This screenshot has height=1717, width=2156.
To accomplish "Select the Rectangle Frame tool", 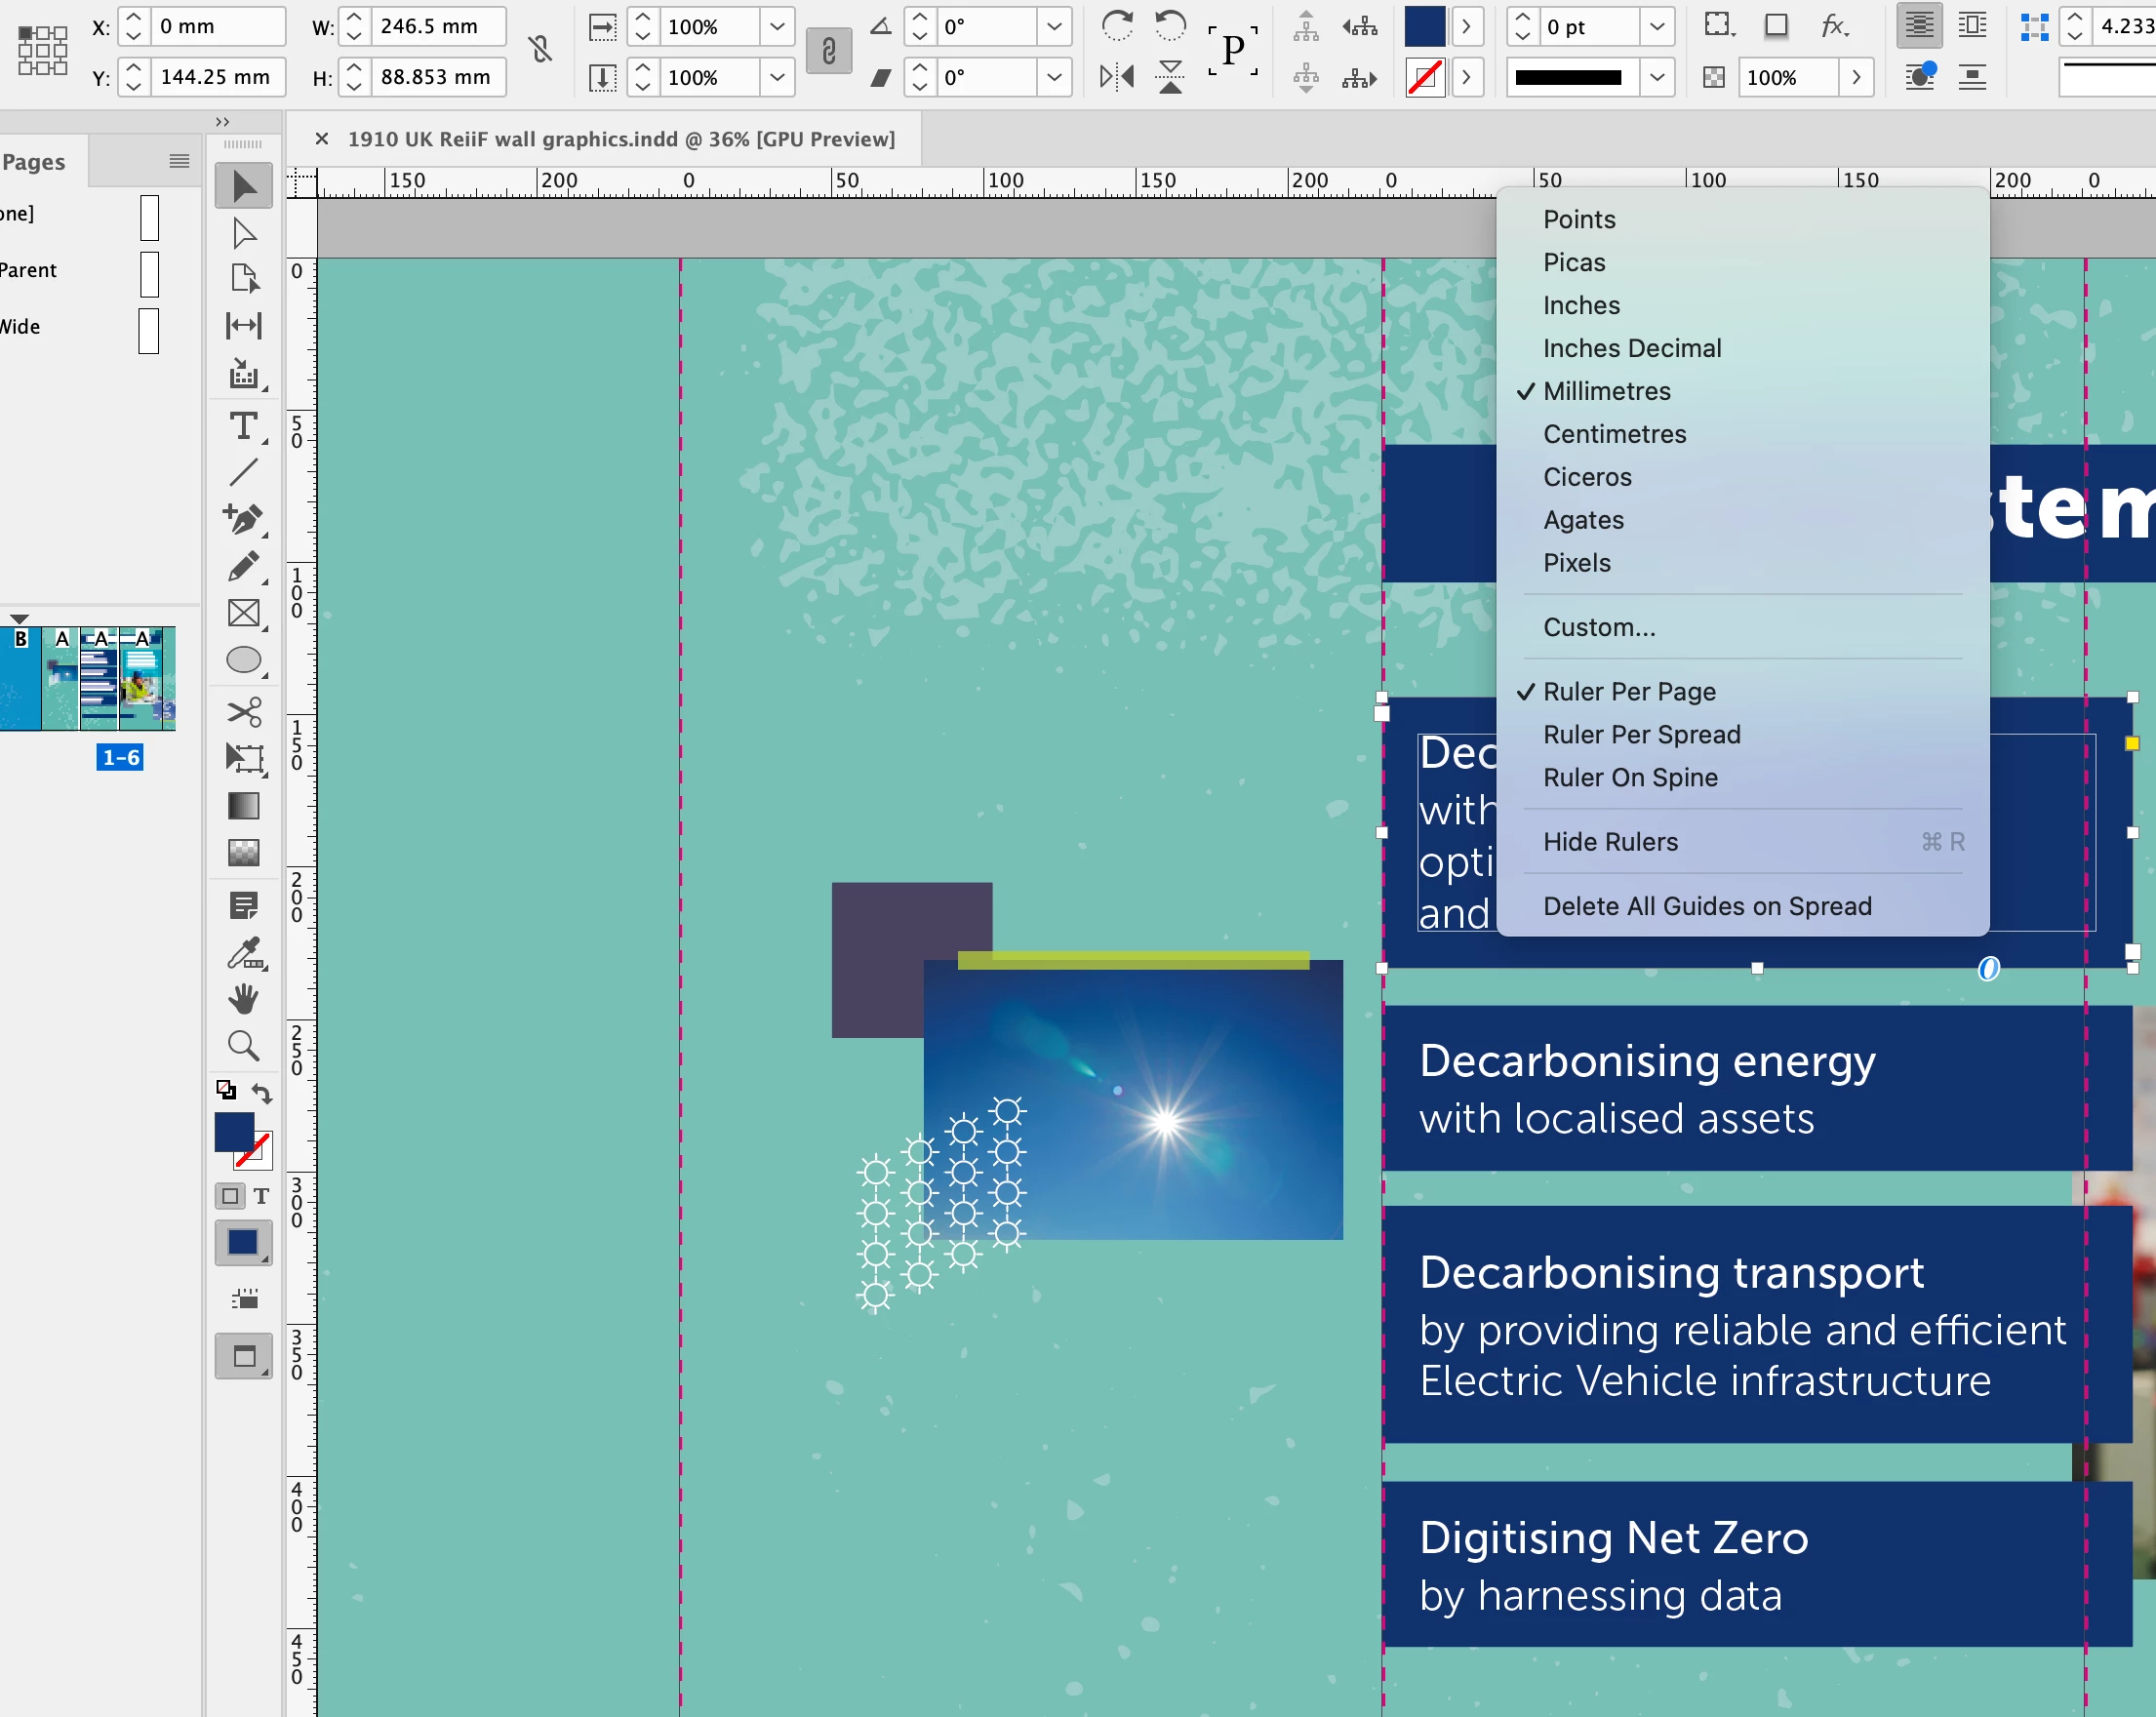I will [x=243, y=613].
